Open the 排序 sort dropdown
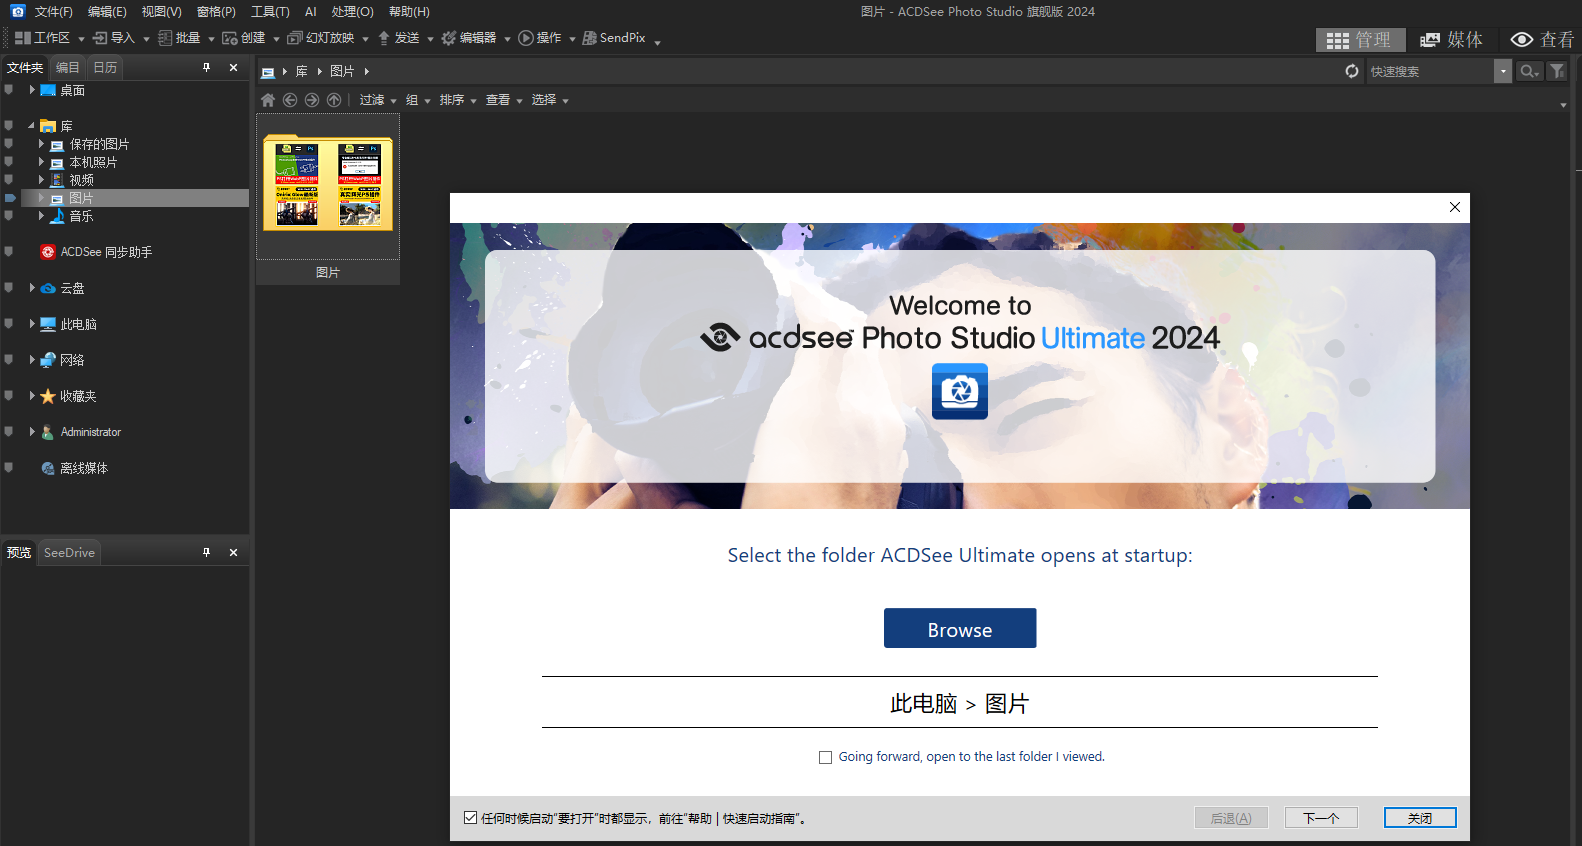 457,100
